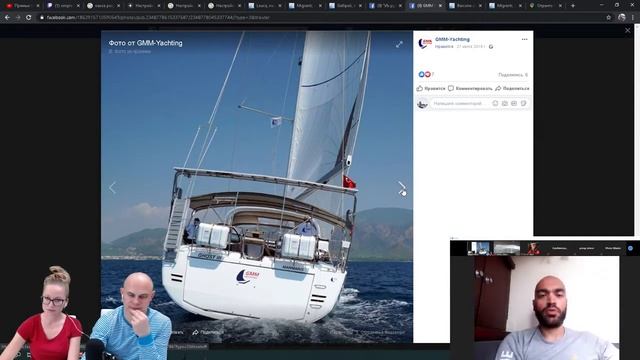Image resolution: width=640 pixels, height=360 pixels.
Task: Like the photo with 'Нравится' button
Action: [431, 88]
